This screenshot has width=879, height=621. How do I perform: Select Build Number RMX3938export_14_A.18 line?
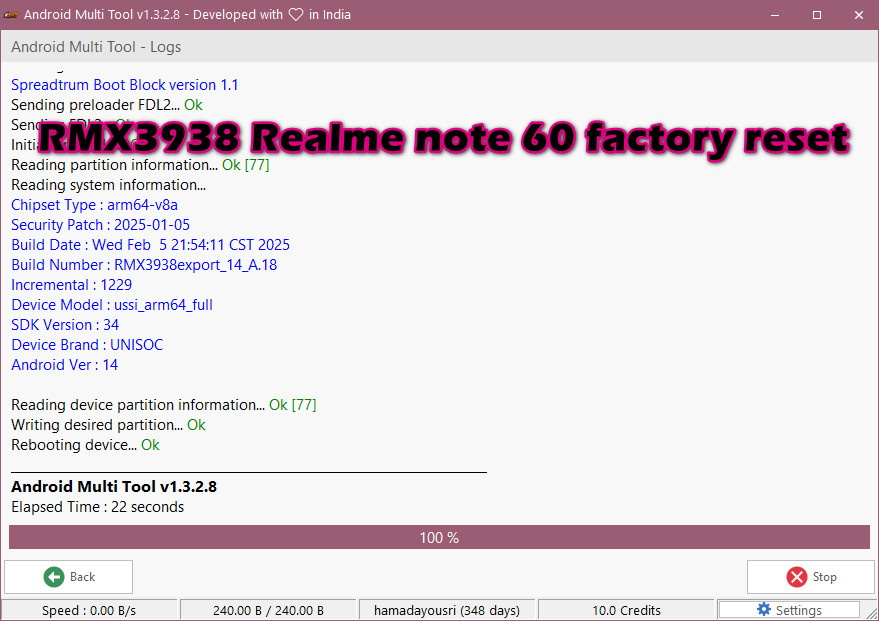tap(144, 265)
